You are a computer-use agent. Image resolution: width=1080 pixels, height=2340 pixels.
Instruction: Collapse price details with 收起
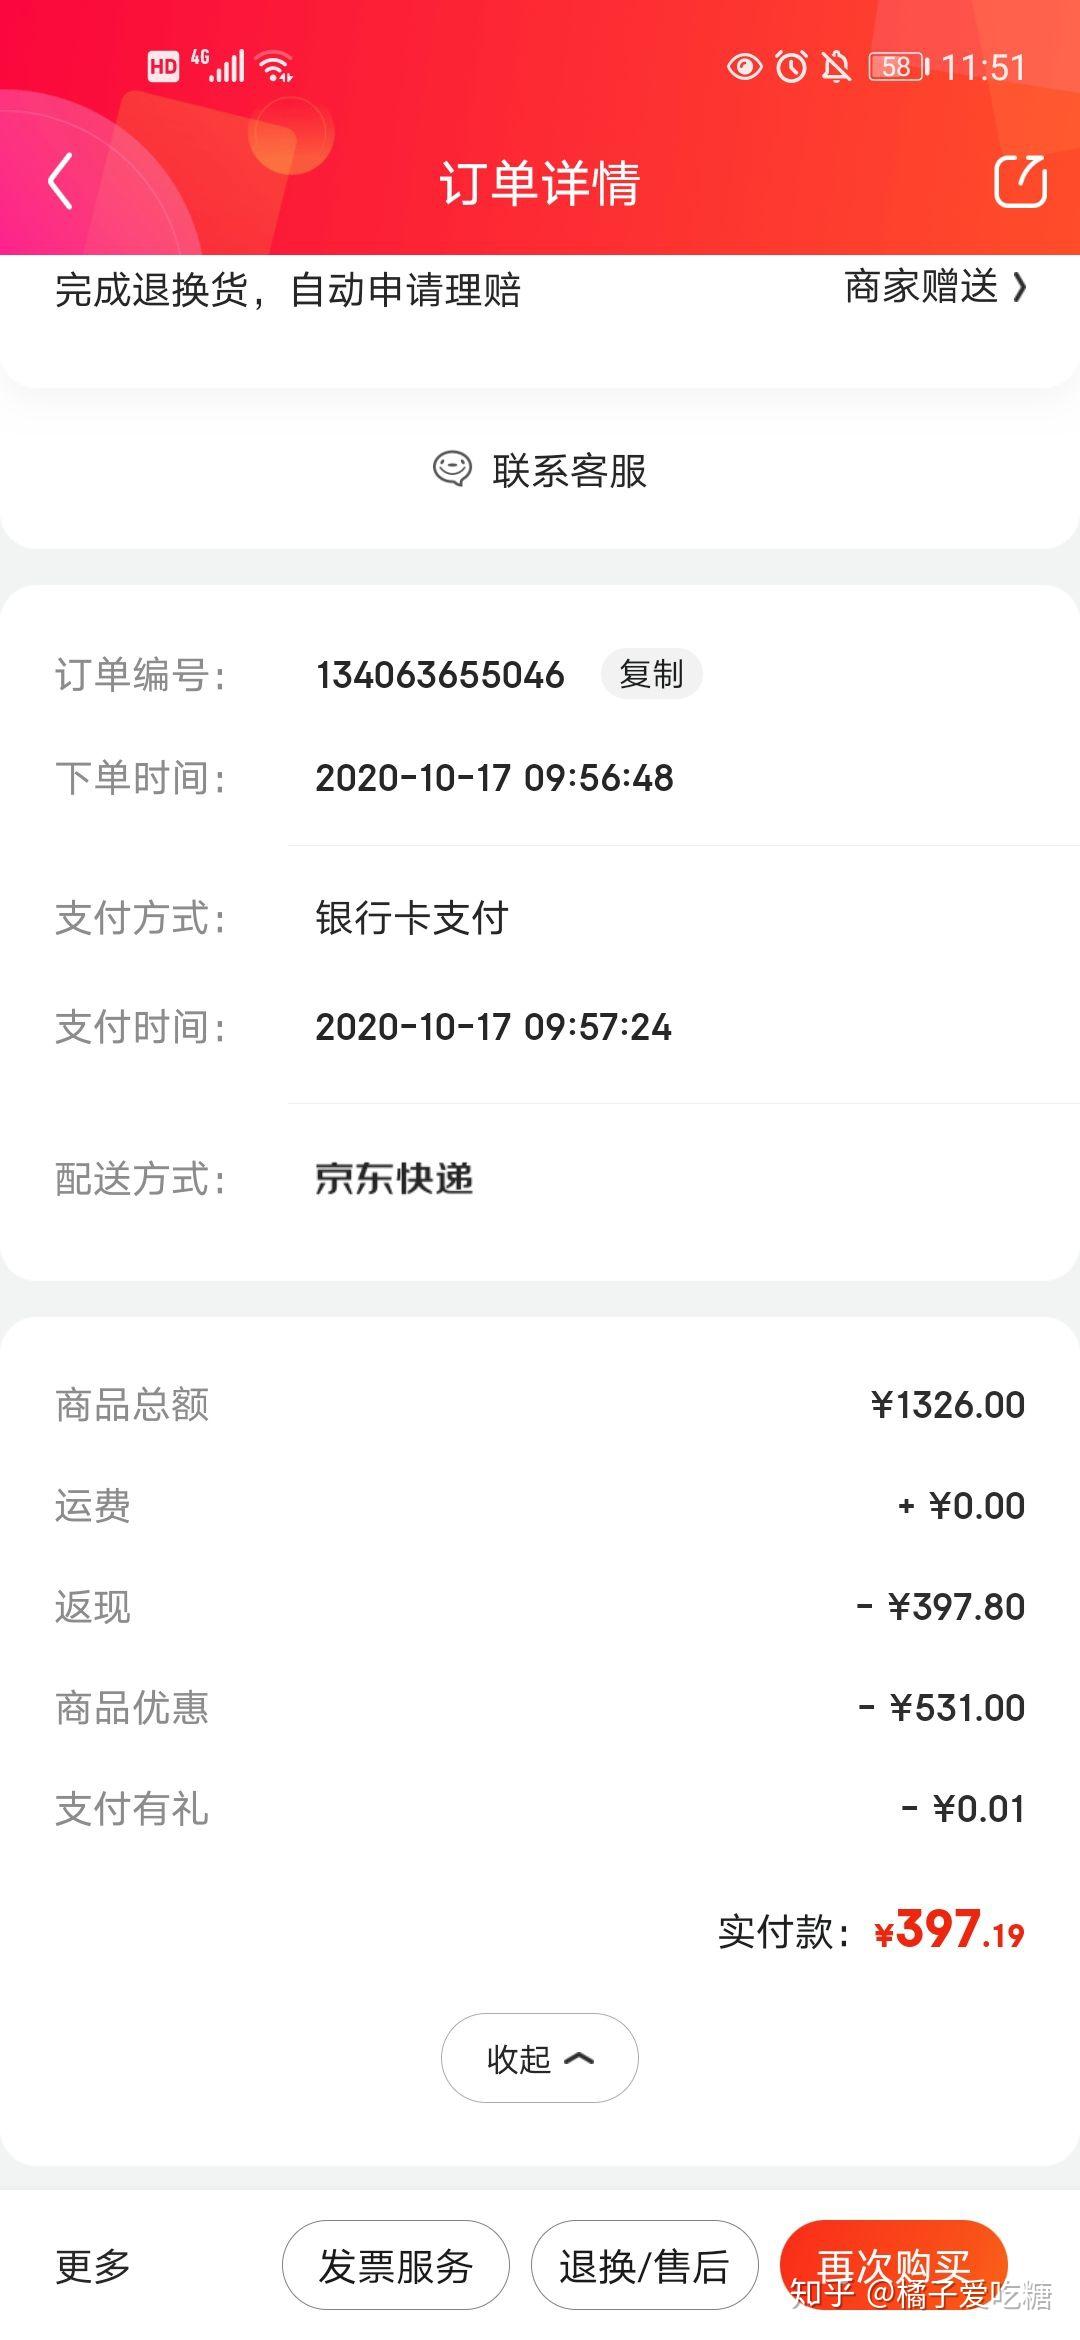(540, 2058)
